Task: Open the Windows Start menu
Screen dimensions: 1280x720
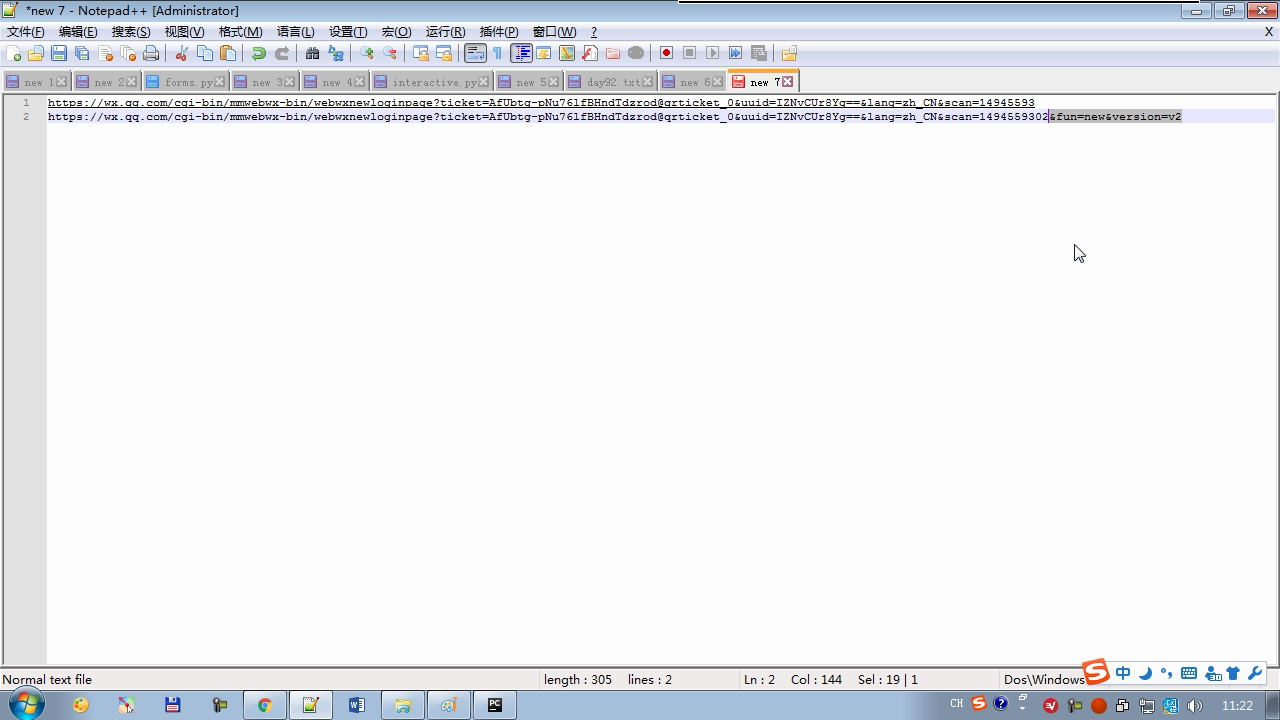Action: (x=26, y=705)
